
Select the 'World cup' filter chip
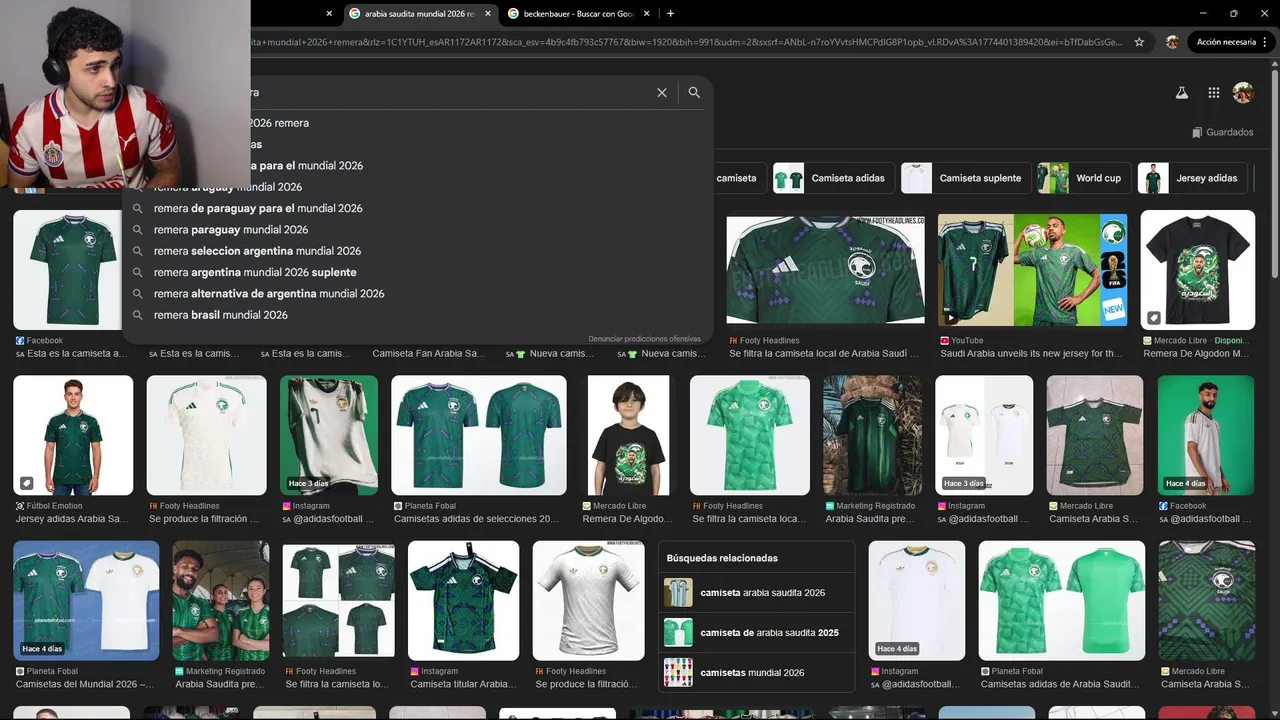coord(1084,178)
